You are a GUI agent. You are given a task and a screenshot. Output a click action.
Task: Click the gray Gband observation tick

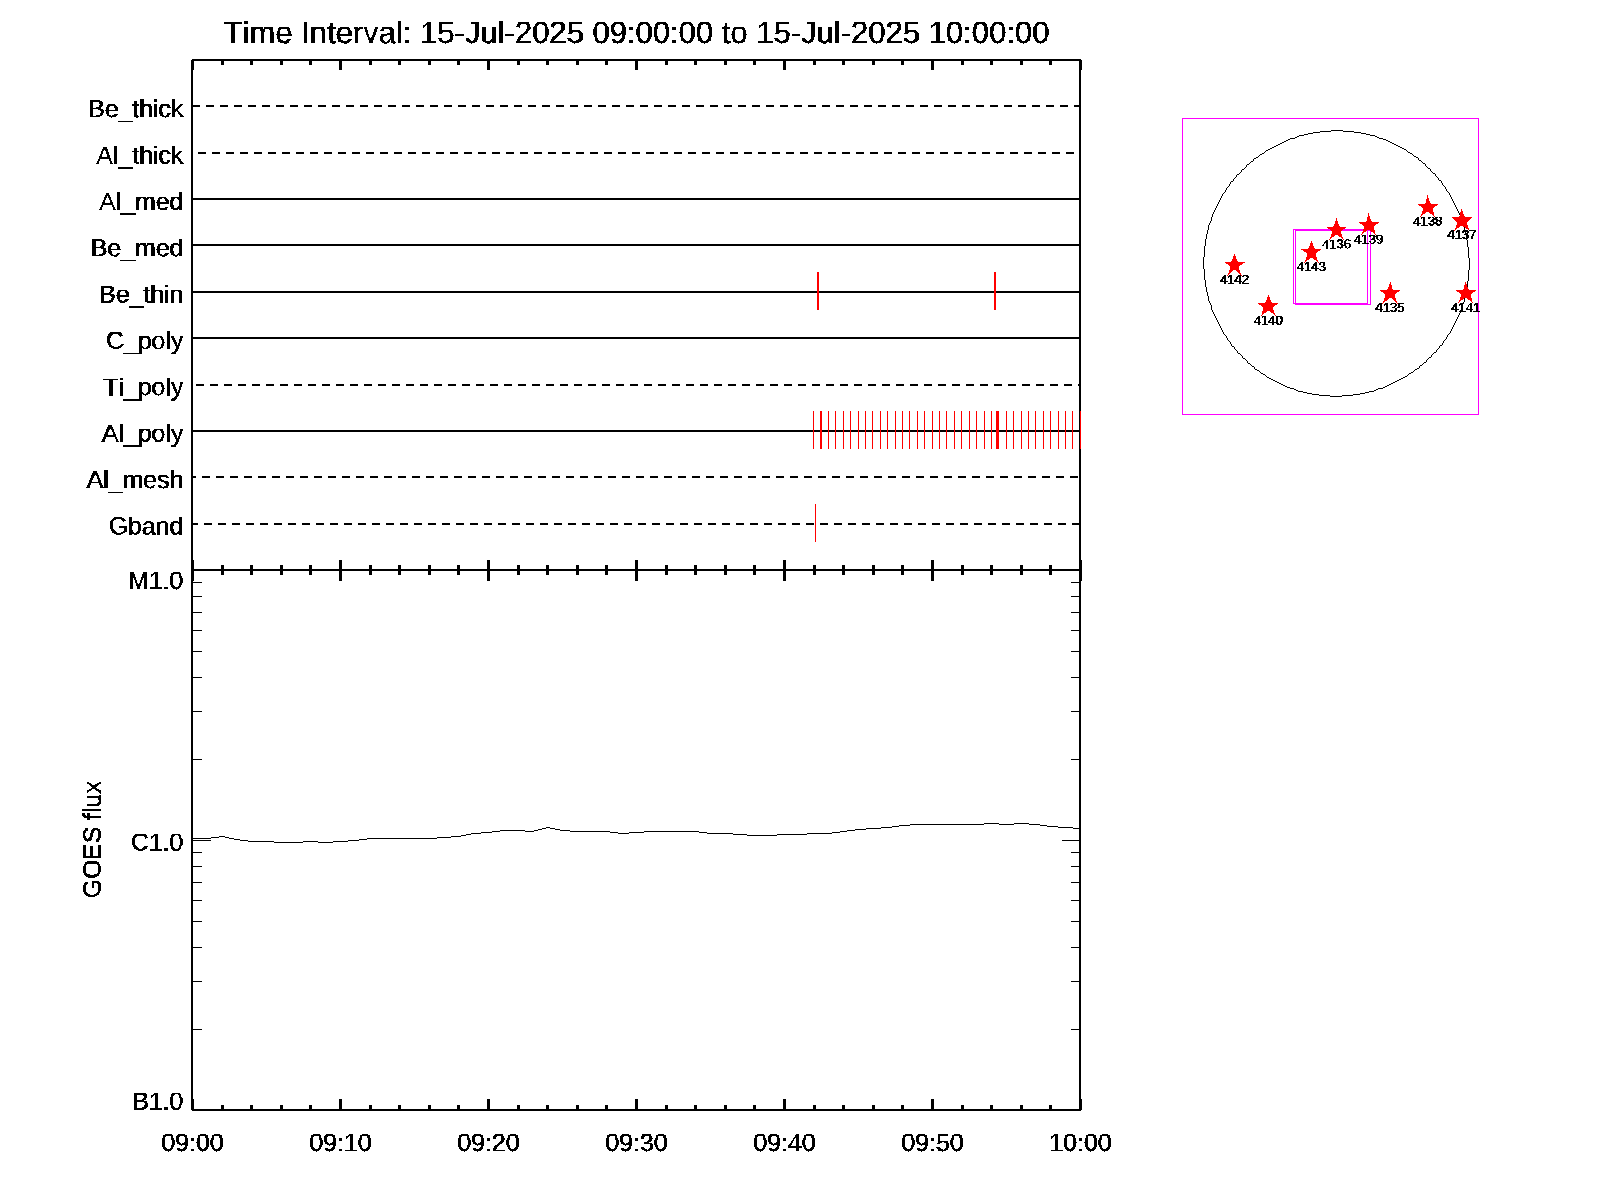pyautogui.click(x=815, y=523)
